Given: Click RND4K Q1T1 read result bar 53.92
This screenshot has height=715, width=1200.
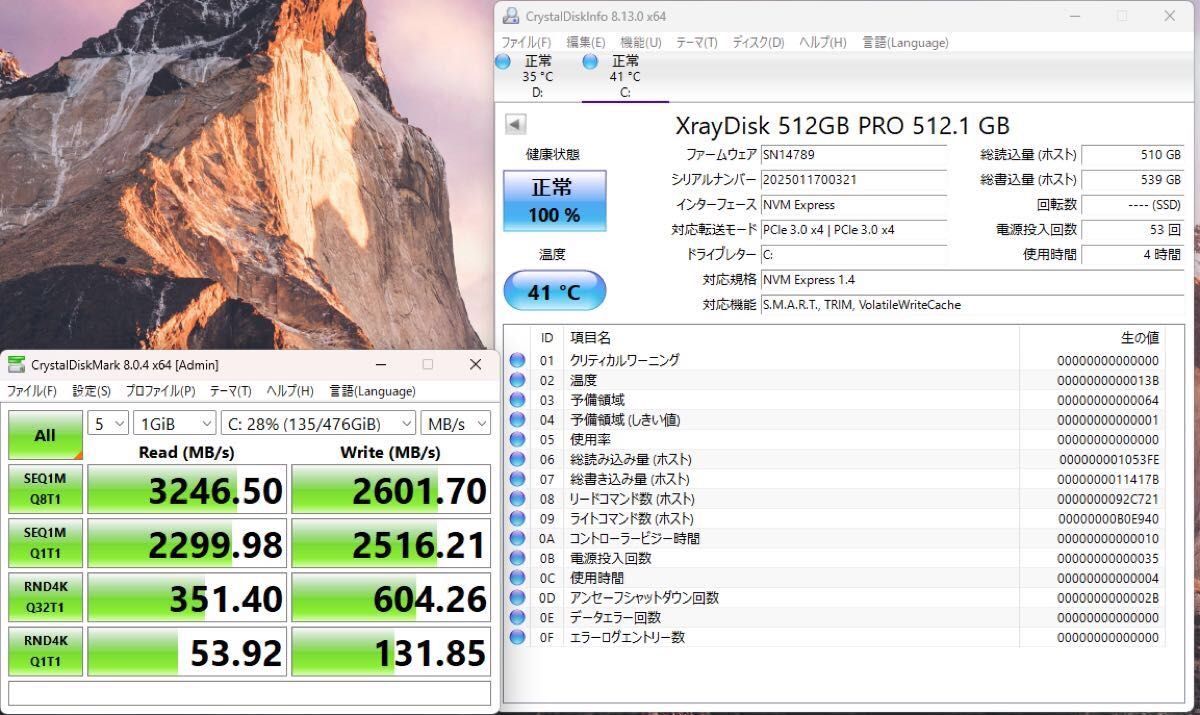Looking at the screenshot, I should pos(187,652).
